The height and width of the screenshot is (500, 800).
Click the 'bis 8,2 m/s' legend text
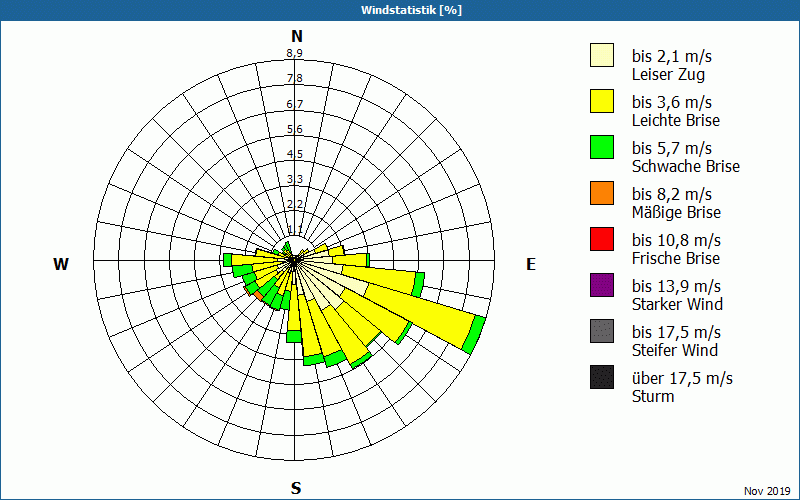[671, 194]
